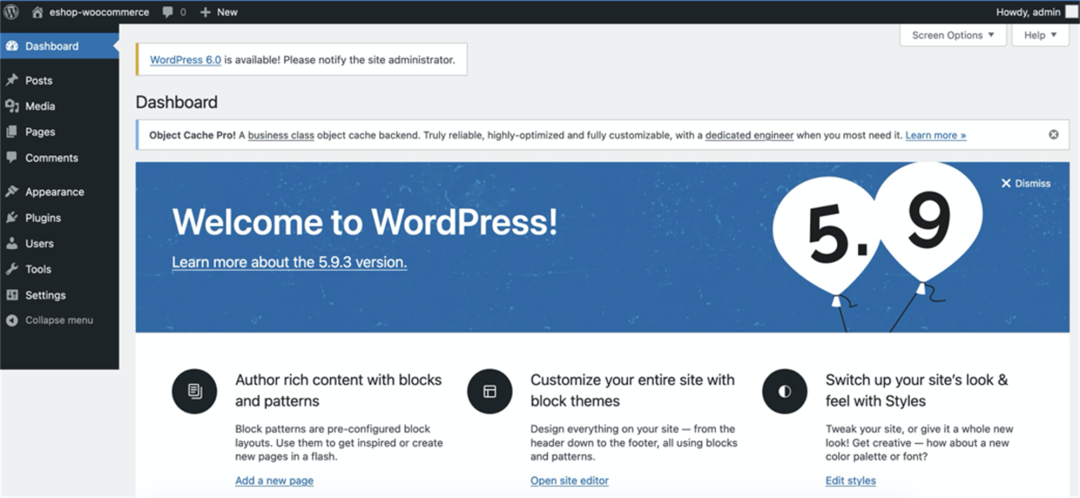Click the Collapse menu arrow icon
This screenshot has height=498, width=1080.
point(12,320)
